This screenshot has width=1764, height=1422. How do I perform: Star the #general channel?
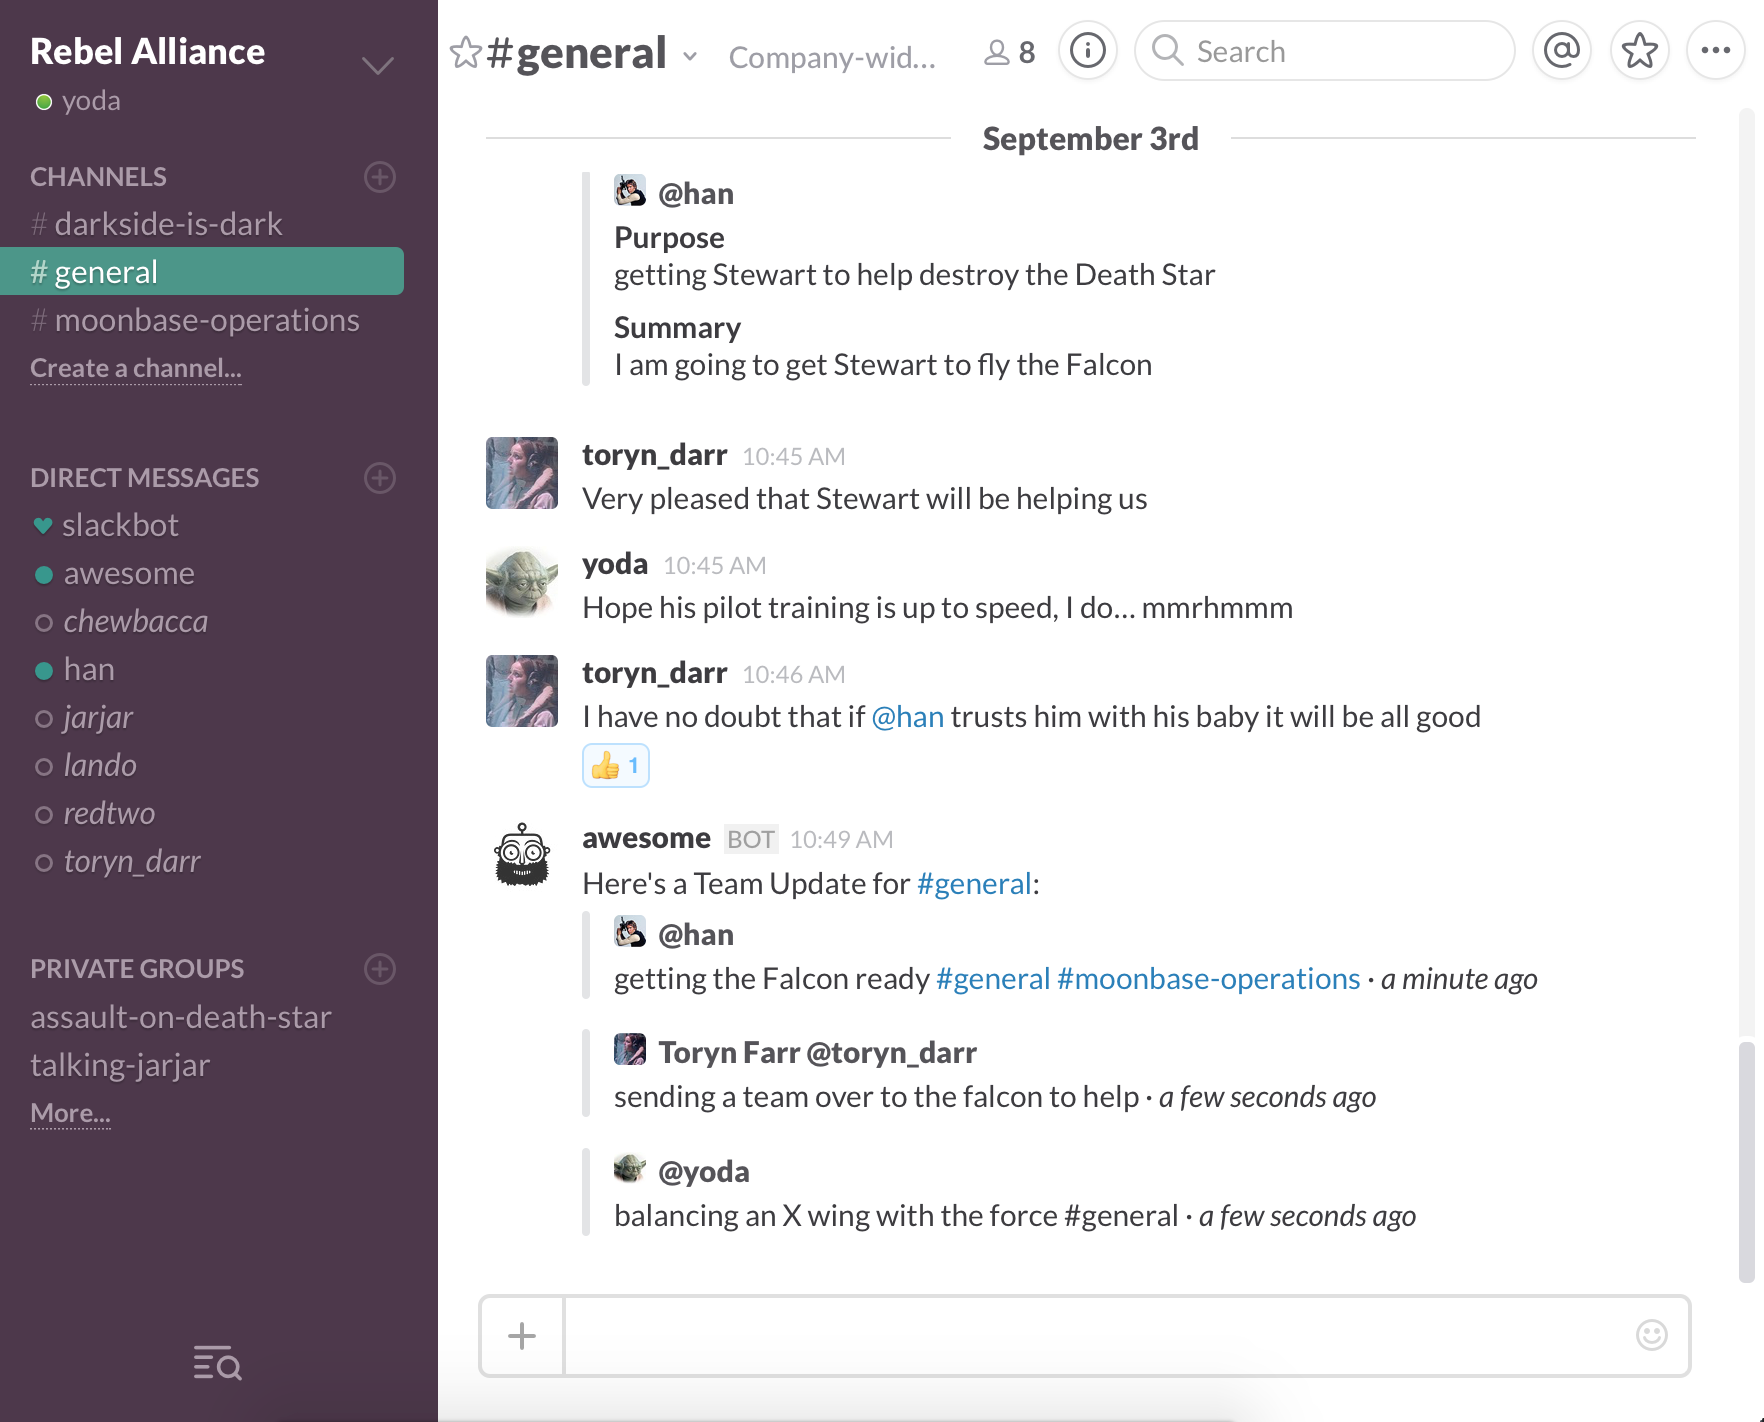click(465, 52)
